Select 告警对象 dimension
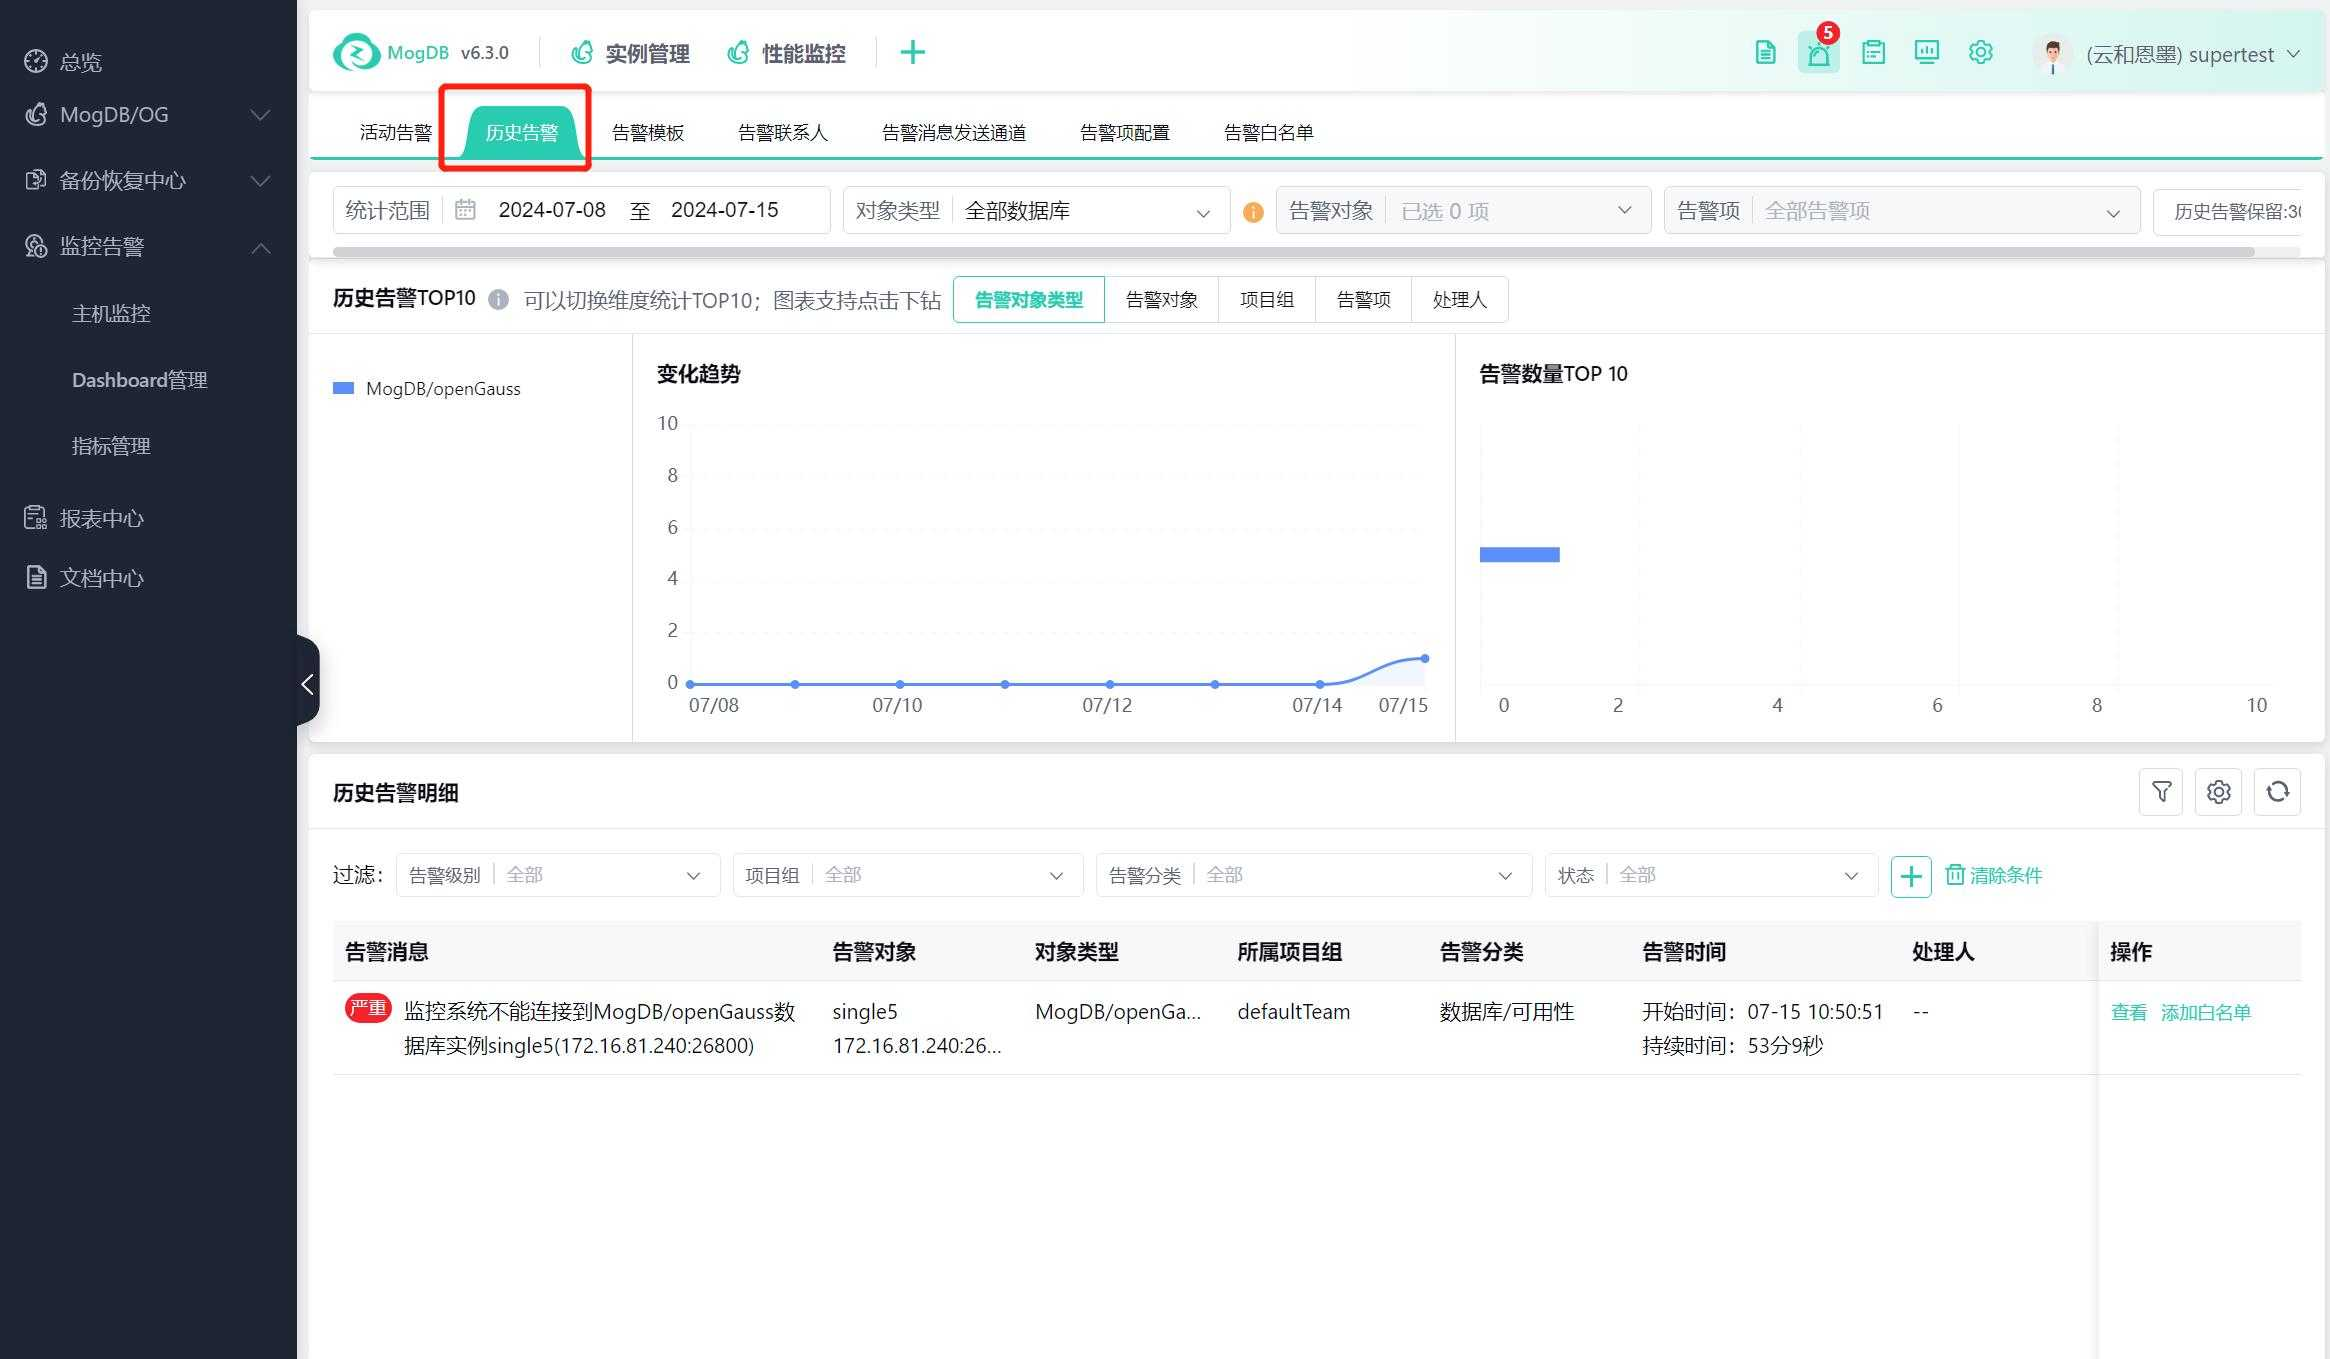The image size is (2330, 1359). [1162, 300]
